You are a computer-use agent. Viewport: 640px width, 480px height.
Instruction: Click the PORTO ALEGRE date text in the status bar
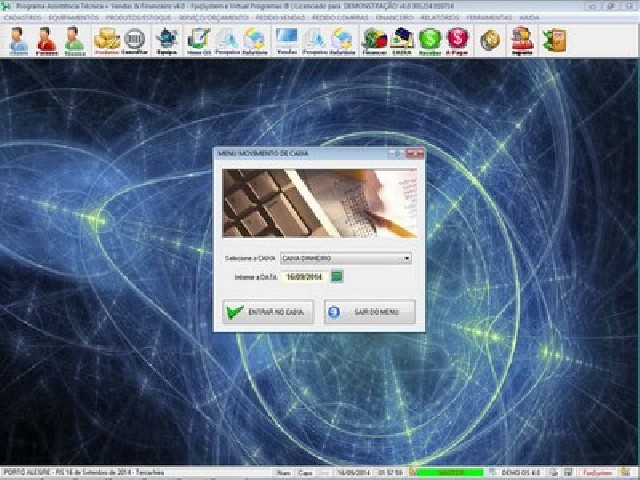tap(84, 473)
